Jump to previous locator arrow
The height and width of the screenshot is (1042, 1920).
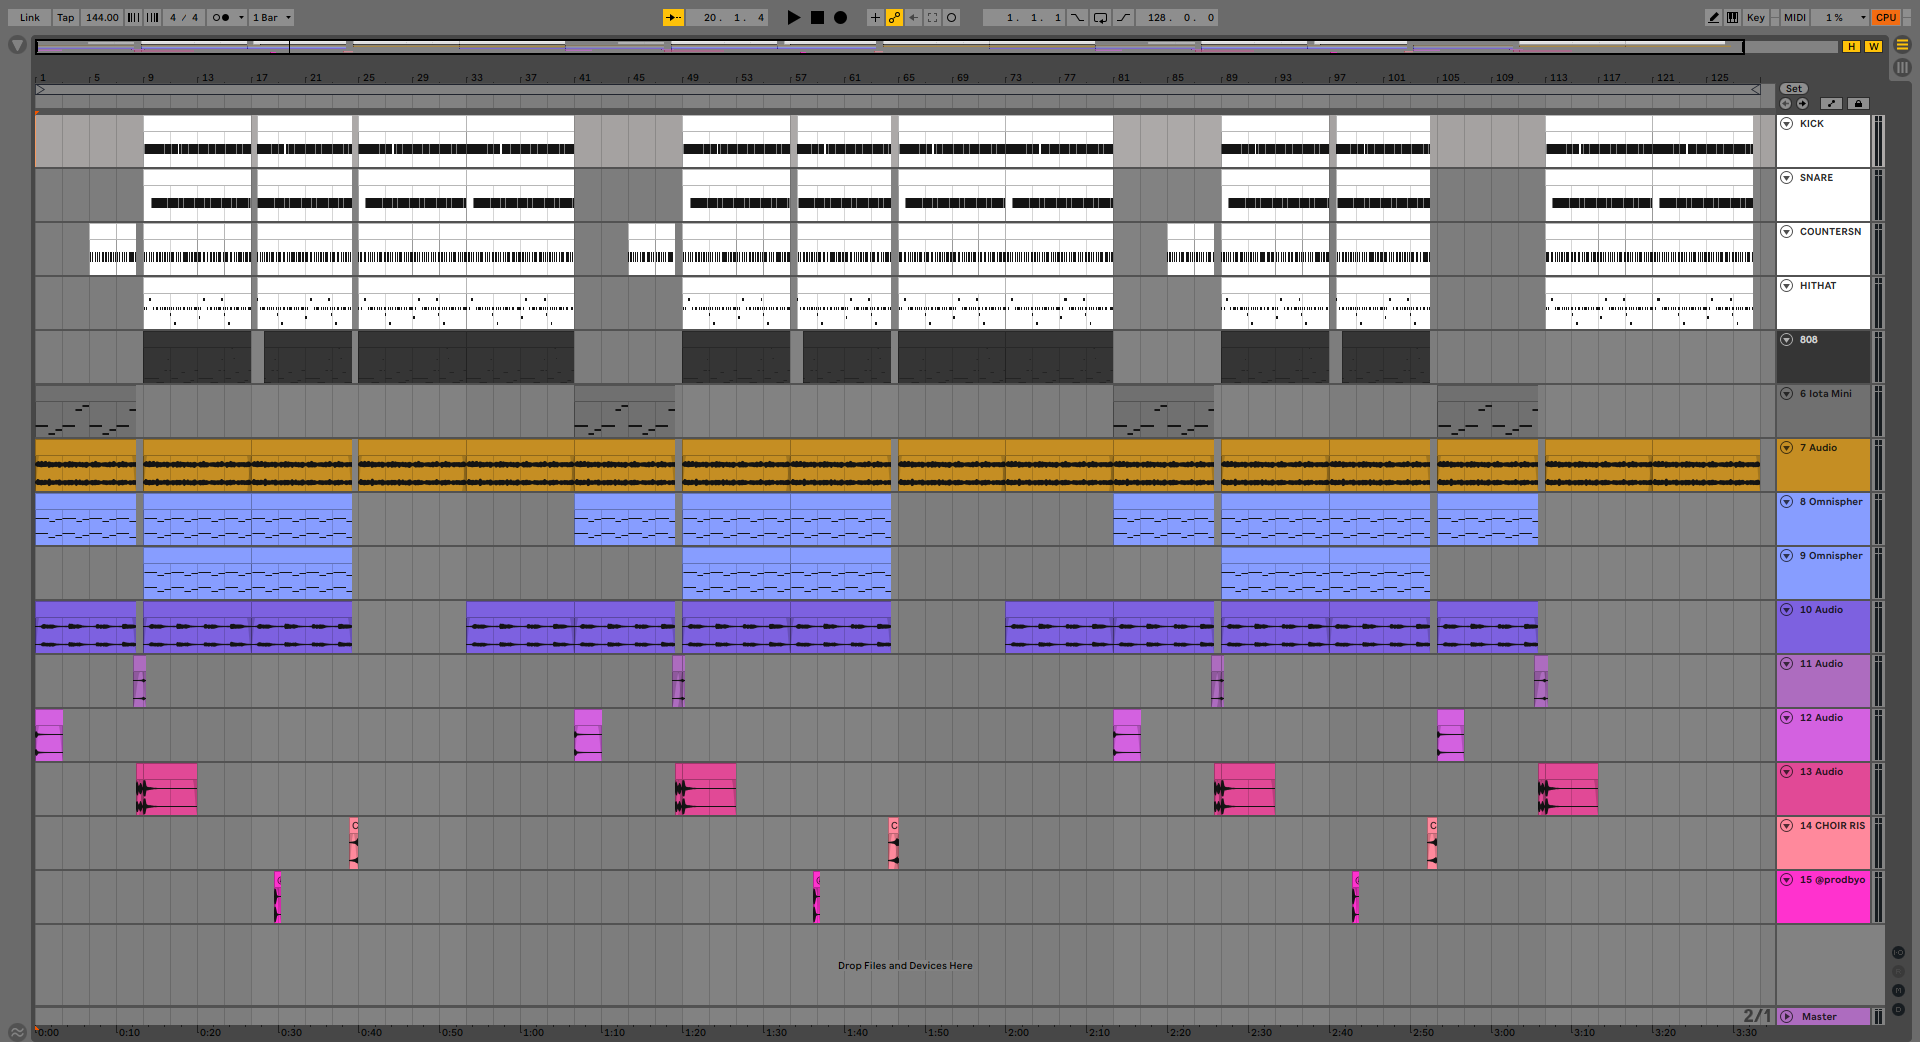tap(1786, 104)
